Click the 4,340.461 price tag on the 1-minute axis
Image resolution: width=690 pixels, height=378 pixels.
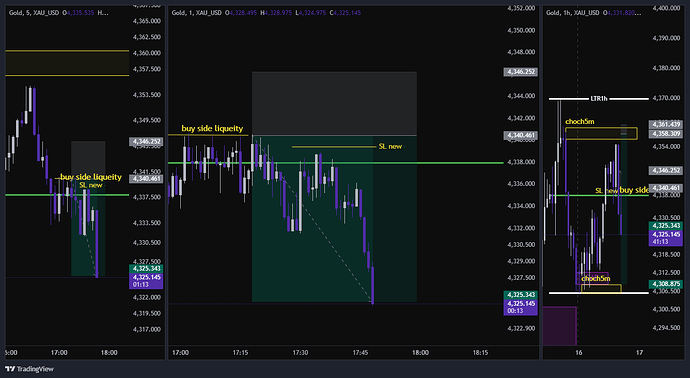520,136
